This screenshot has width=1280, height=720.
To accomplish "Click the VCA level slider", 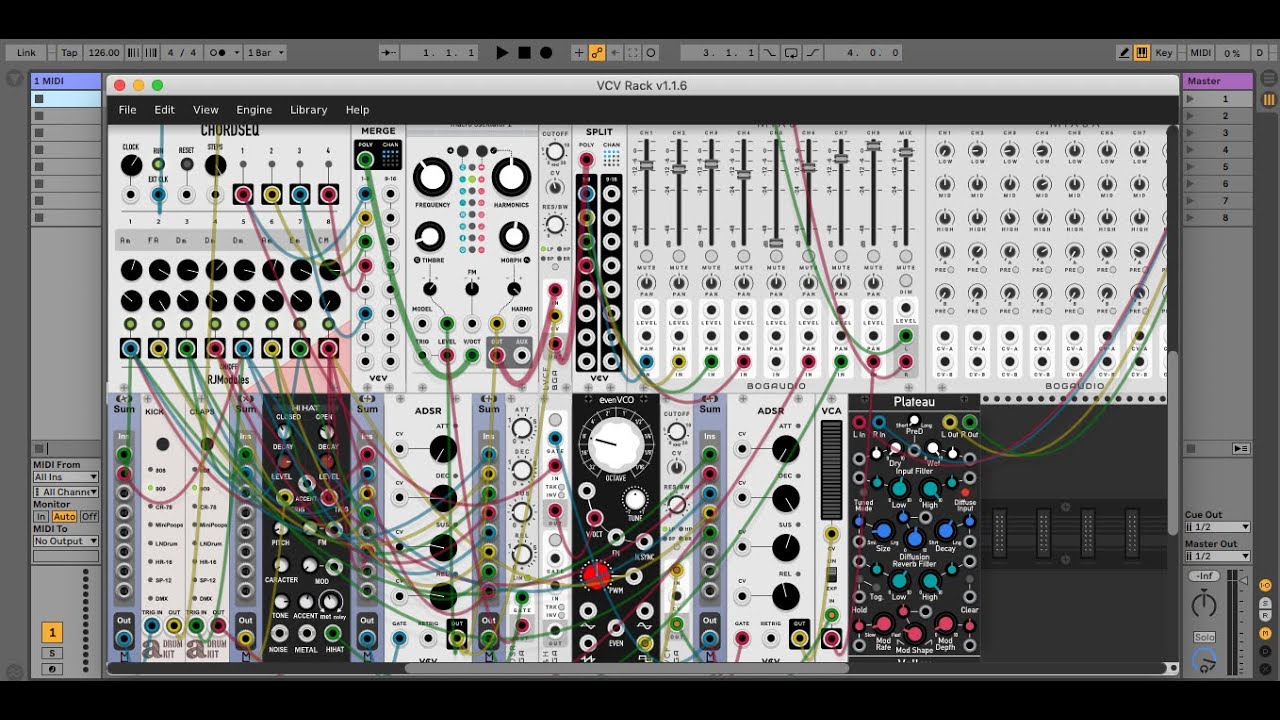I will [831, 469].
